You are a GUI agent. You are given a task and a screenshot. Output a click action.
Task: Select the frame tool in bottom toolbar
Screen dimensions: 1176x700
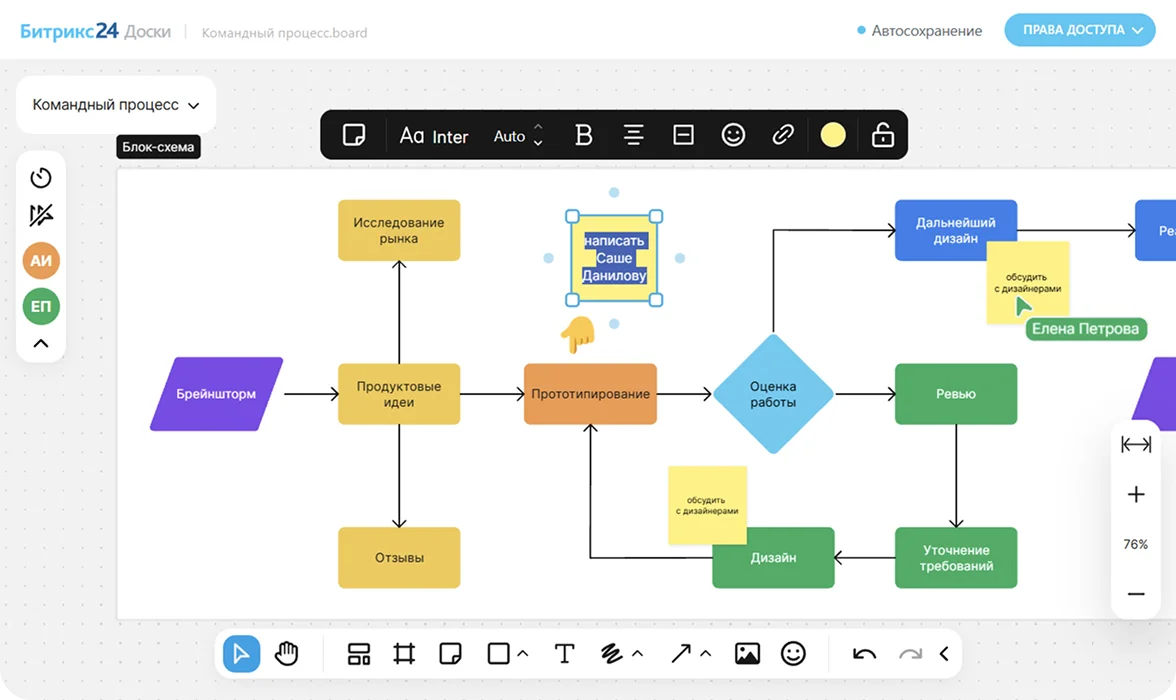[404, 654]
